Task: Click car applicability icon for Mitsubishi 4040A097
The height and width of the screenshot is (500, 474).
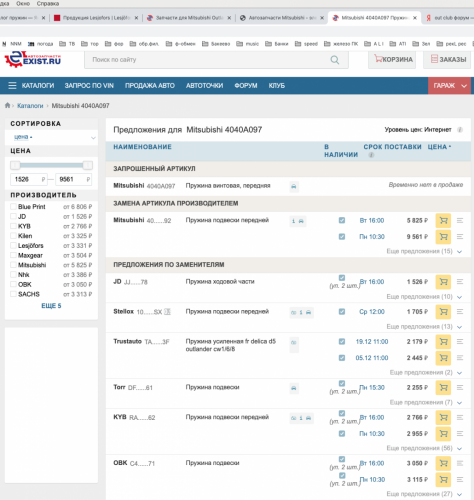Action: pos(294,186)
